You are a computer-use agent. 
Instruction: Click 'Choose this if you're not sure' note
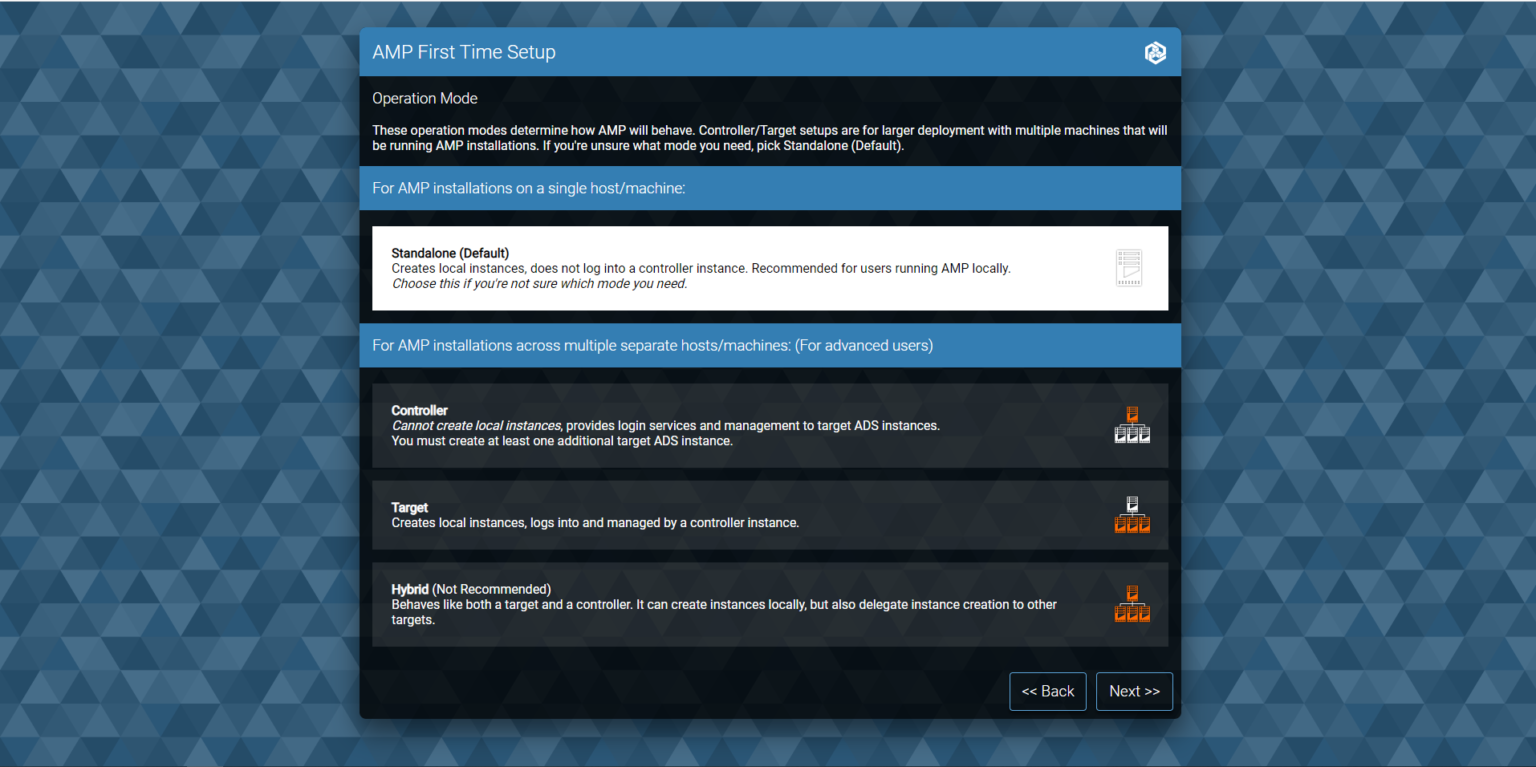[540, 283]
